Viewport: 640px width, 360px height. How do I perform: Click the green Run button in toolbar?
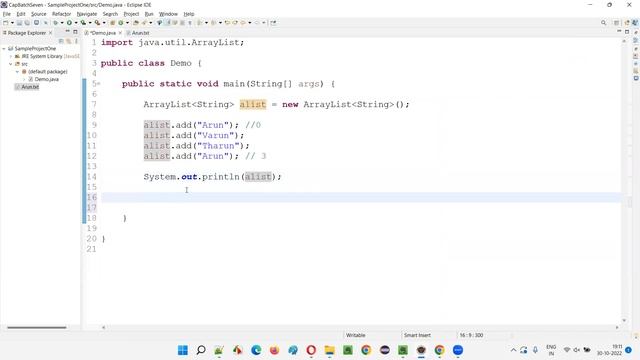pos(69,23)
